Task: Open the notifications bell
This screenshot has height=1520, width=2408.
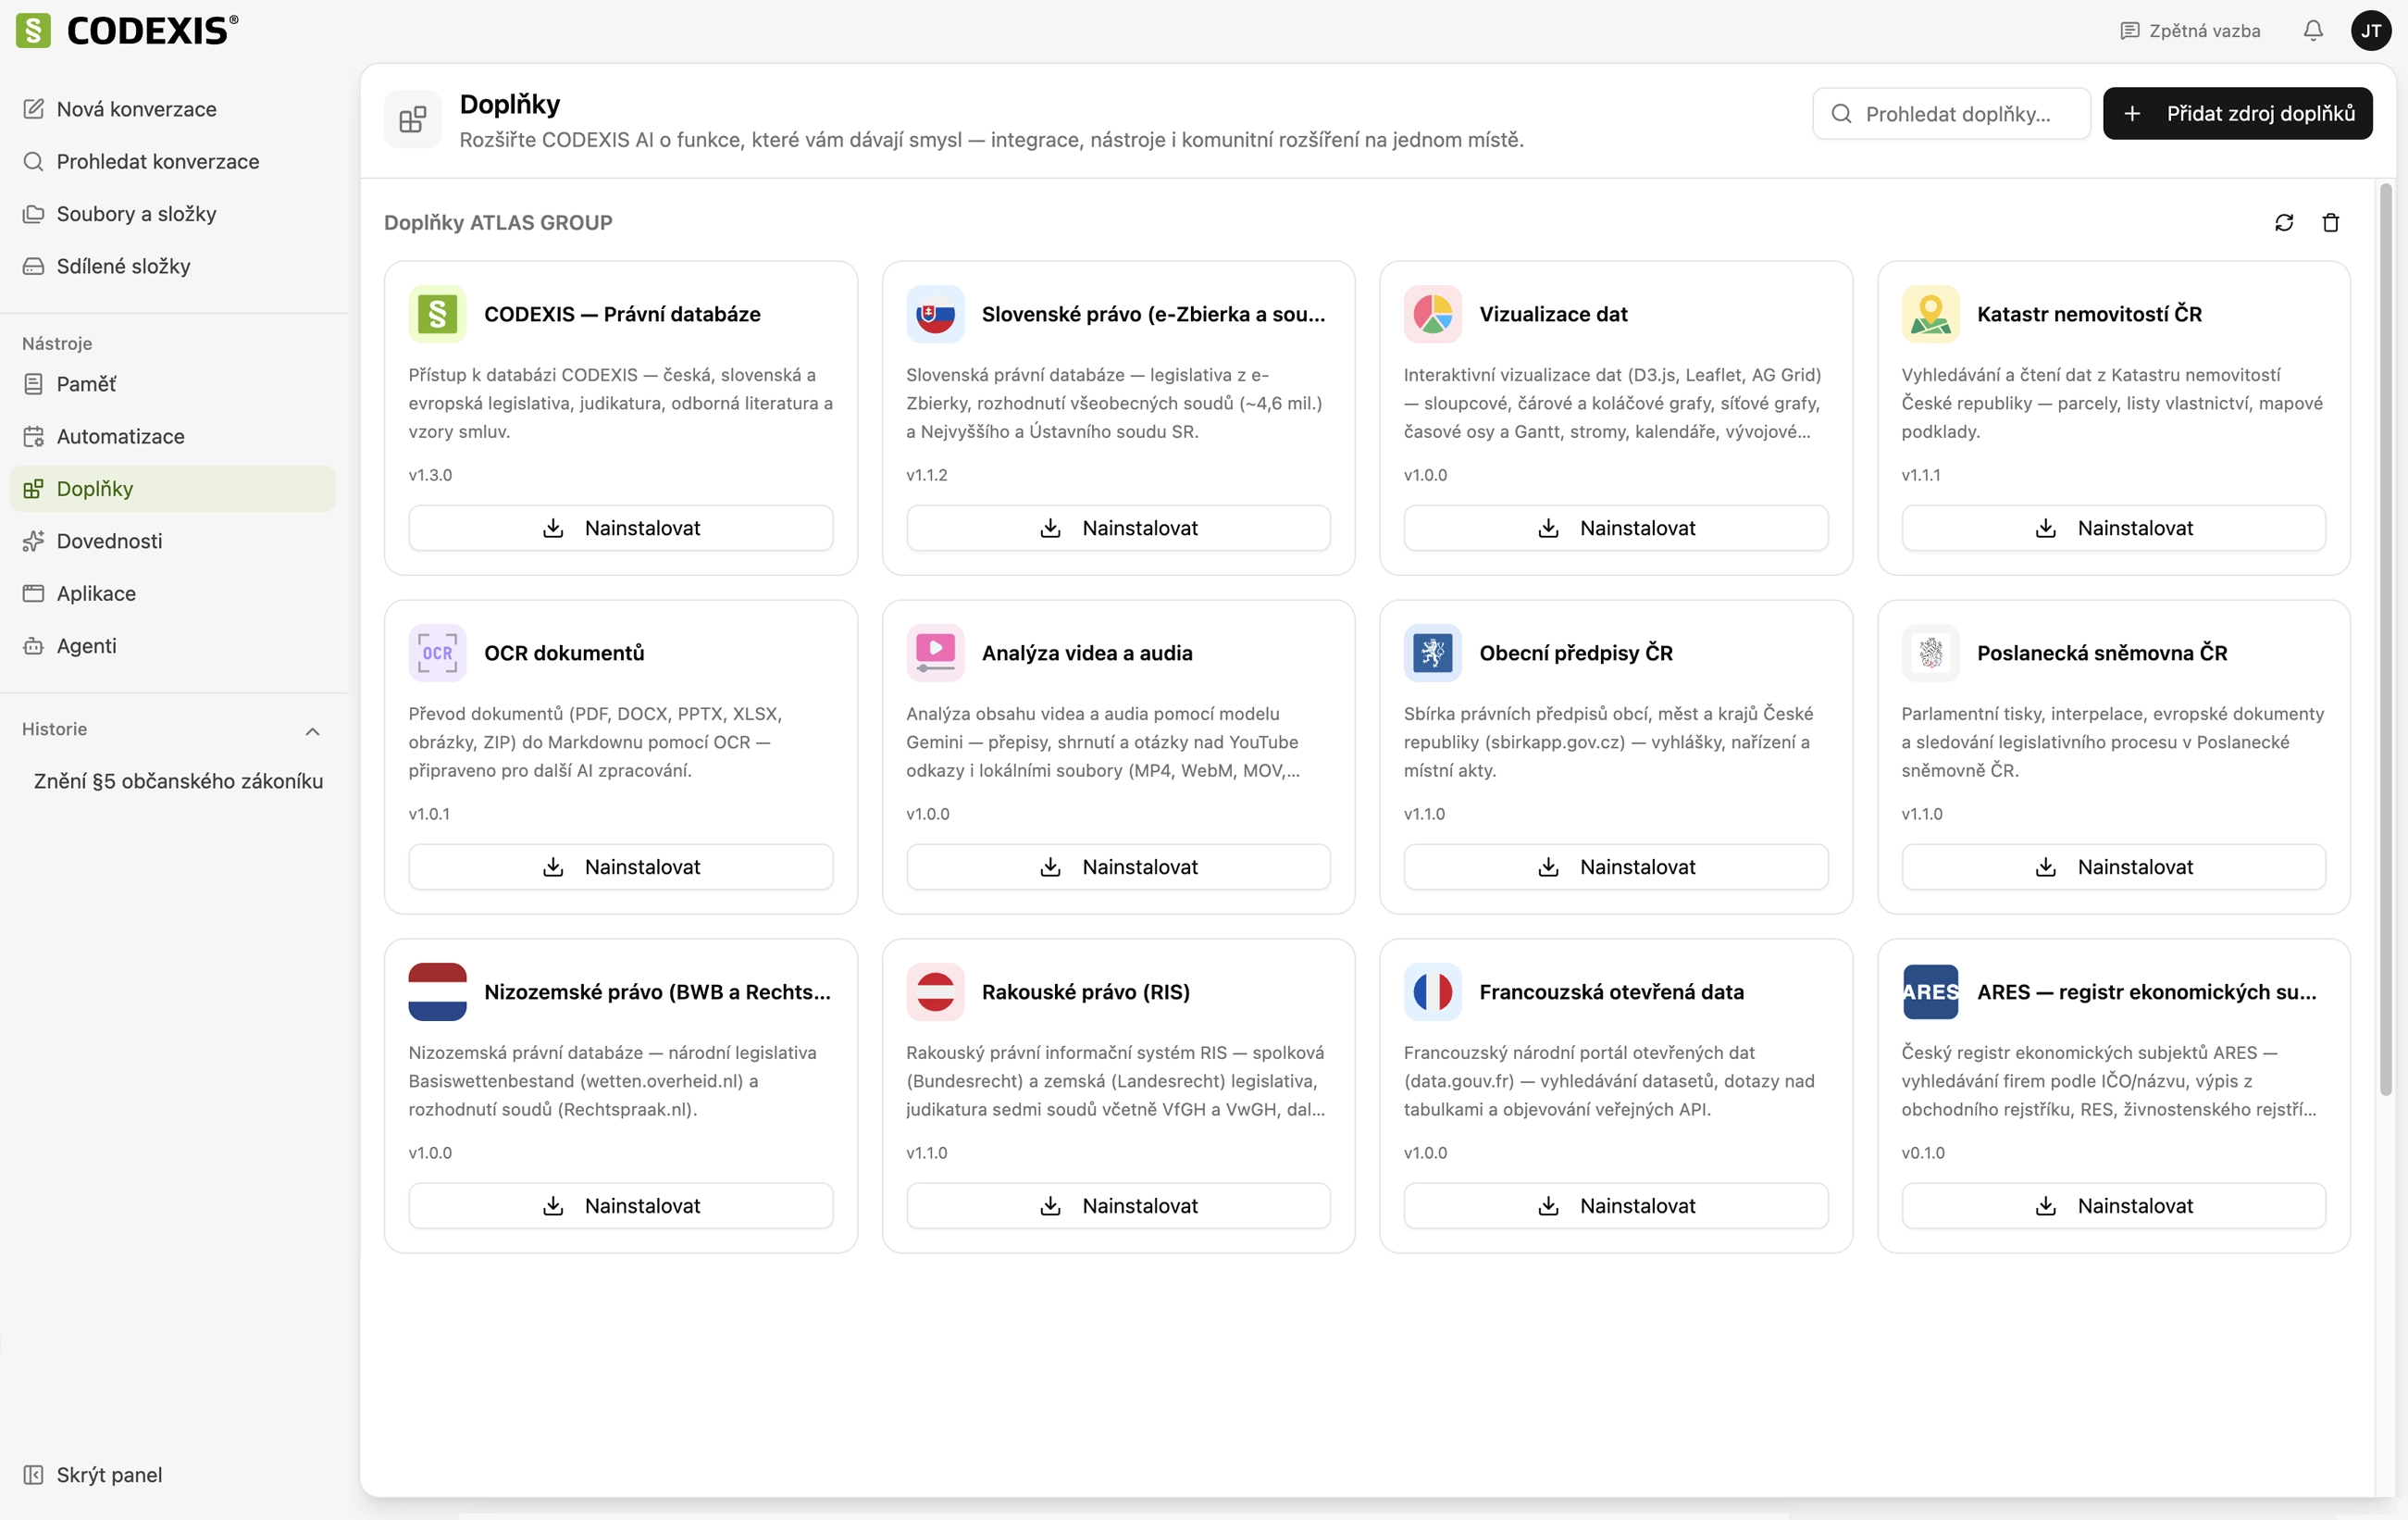Action: coord(2313,31)
